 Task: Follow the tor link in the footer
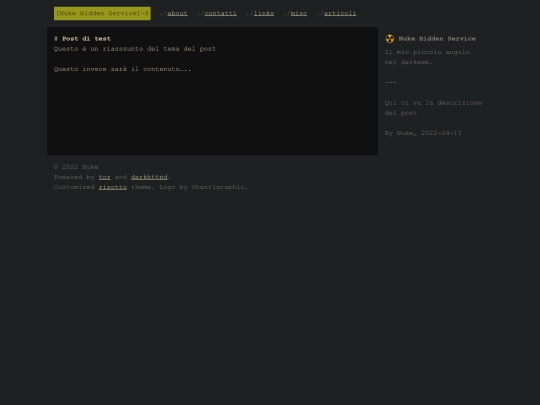coord(104,177)
